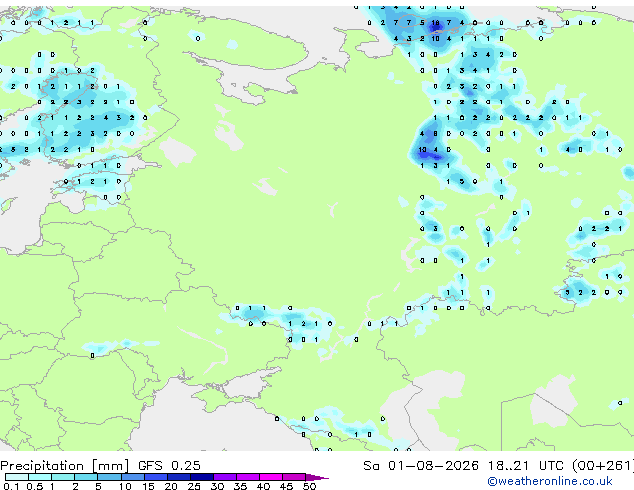
Task: Click the 35–40 mm legend color box
Action: point(248,477)
